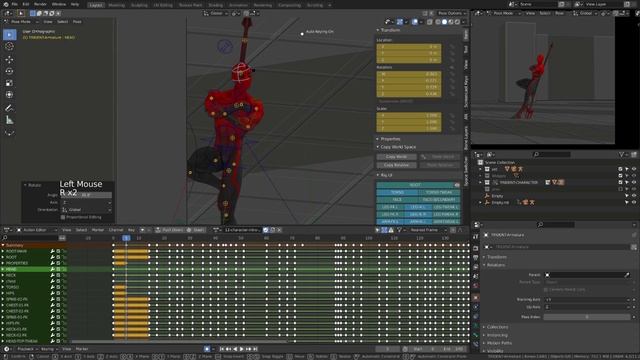Open the Pose Options dropdown

[451, 13]
